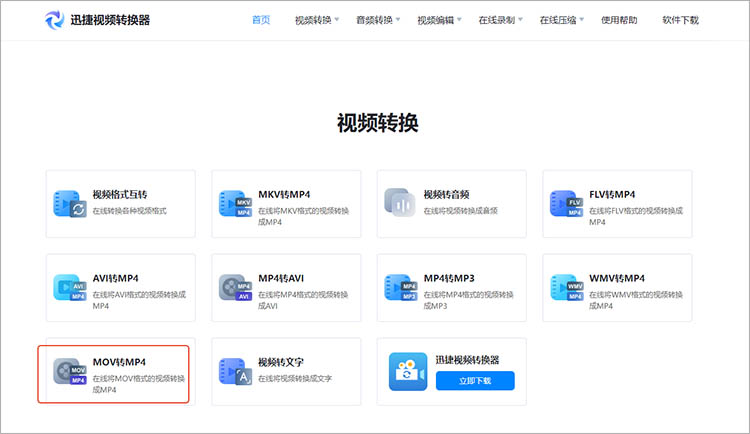This screenshot has height=434, width=750.
Task: Open the 音频转换 nav menu
Action: pyautogui.click(x=375, y=20)
